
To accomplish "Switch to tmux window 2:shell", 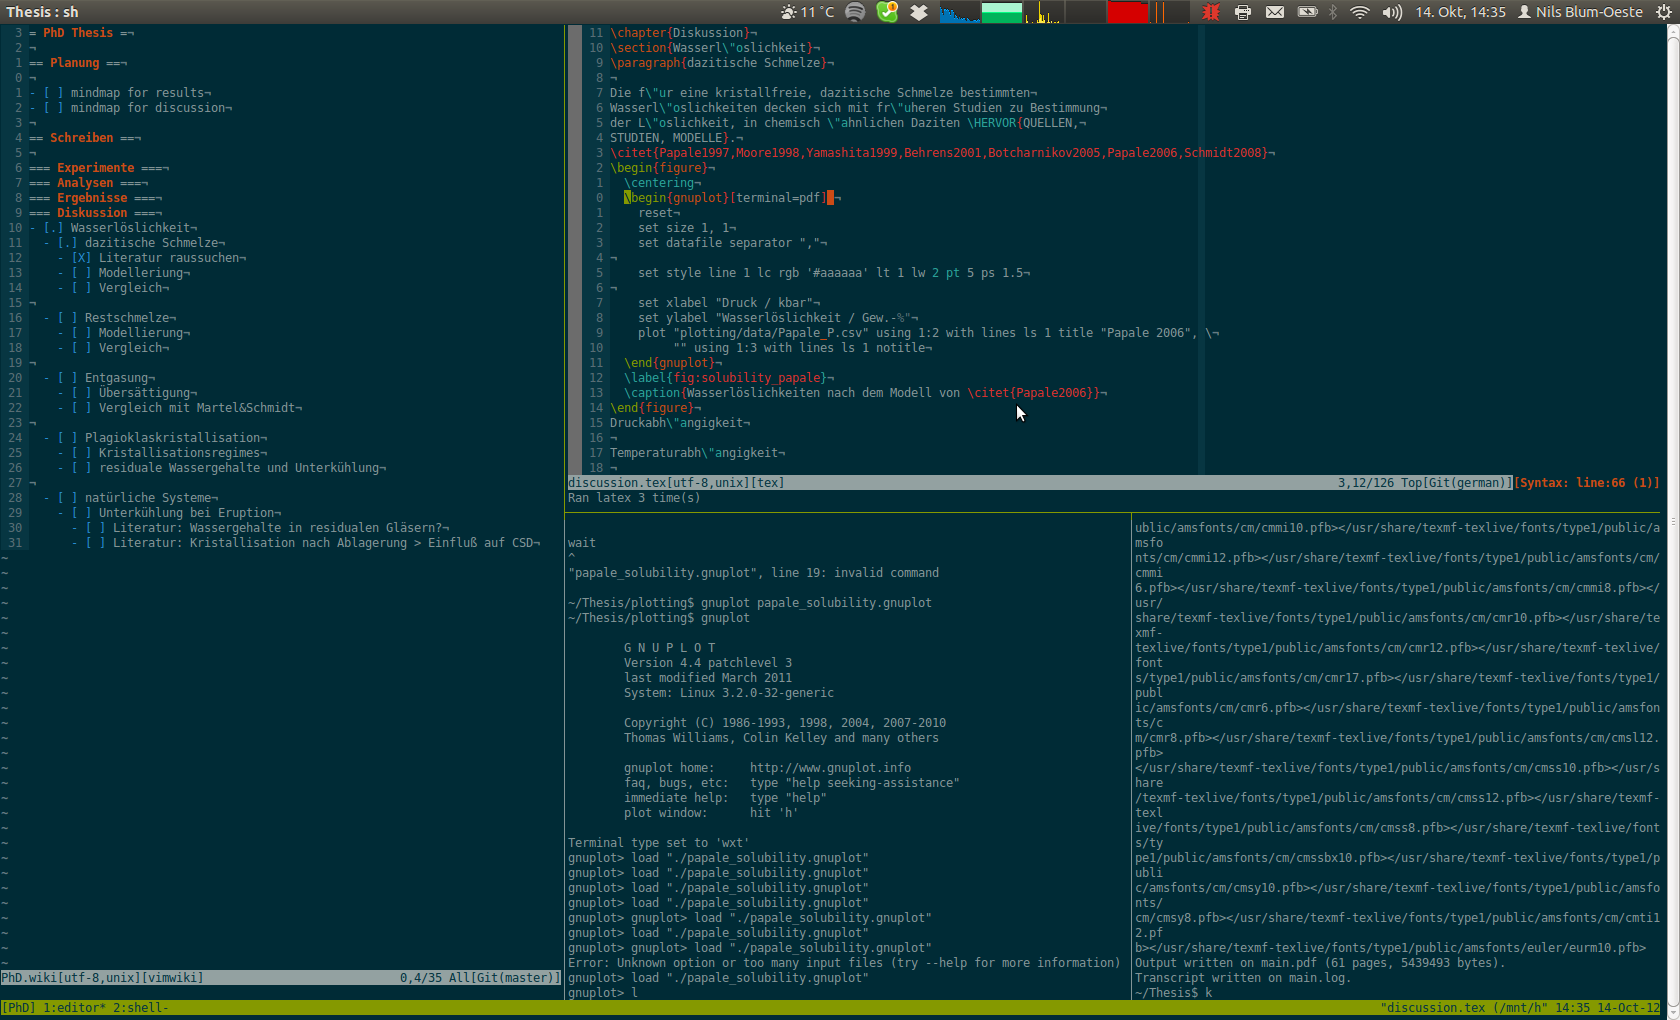I will (140, 1008).
